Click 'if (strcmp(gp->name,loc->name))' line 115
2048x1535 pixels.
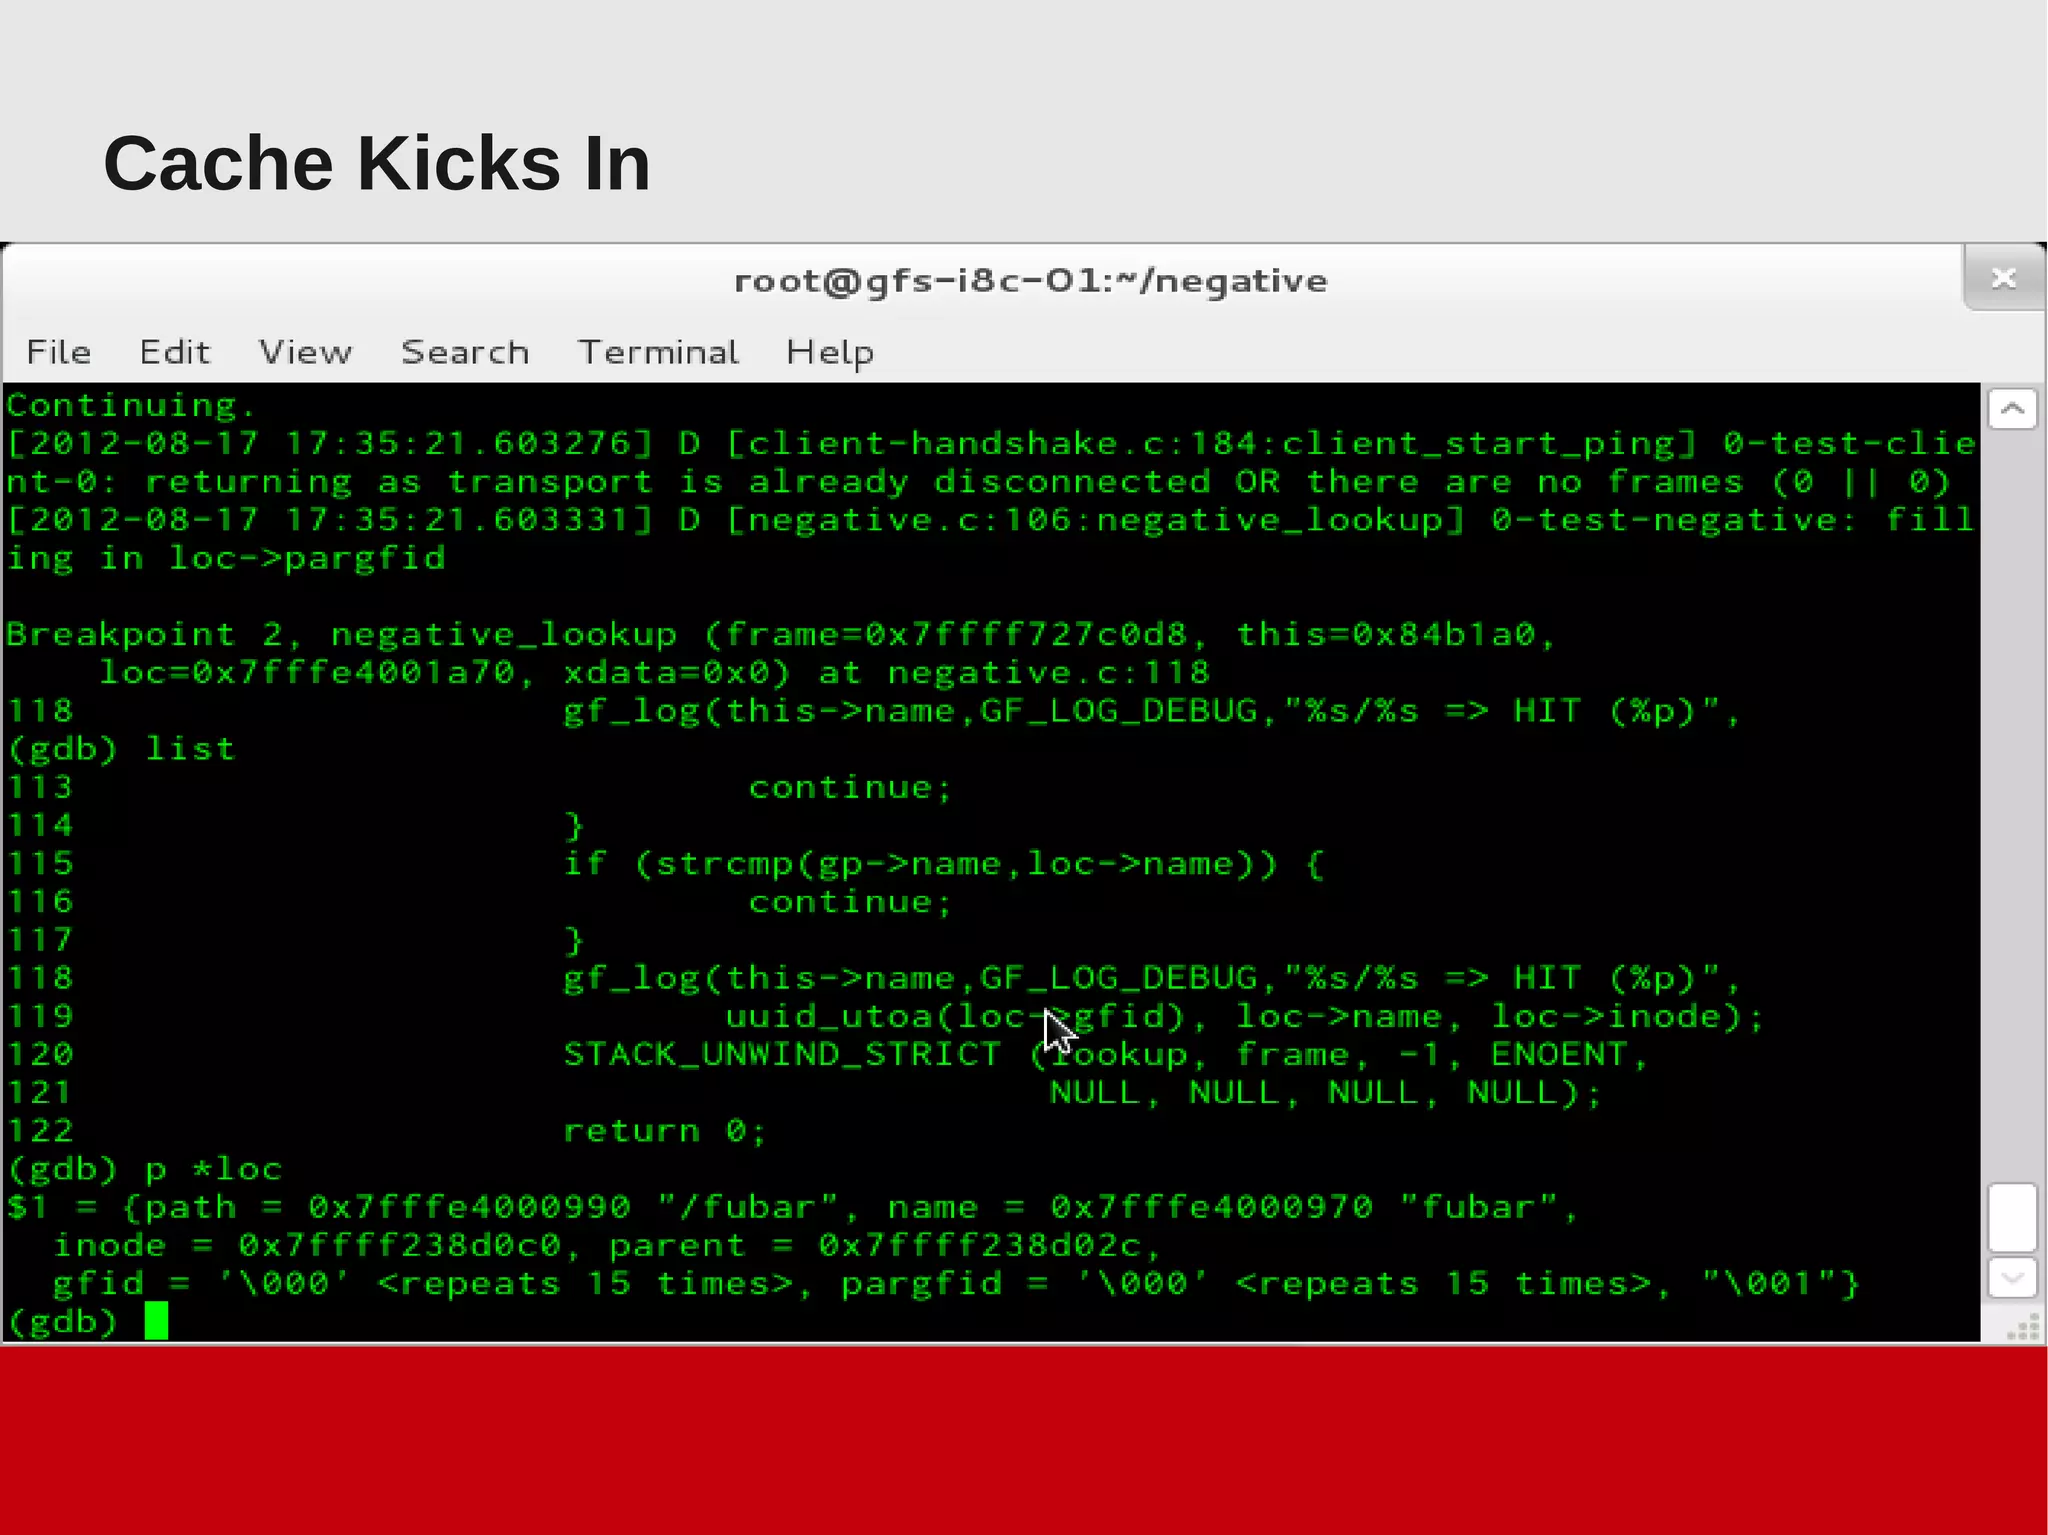(943, 864)
